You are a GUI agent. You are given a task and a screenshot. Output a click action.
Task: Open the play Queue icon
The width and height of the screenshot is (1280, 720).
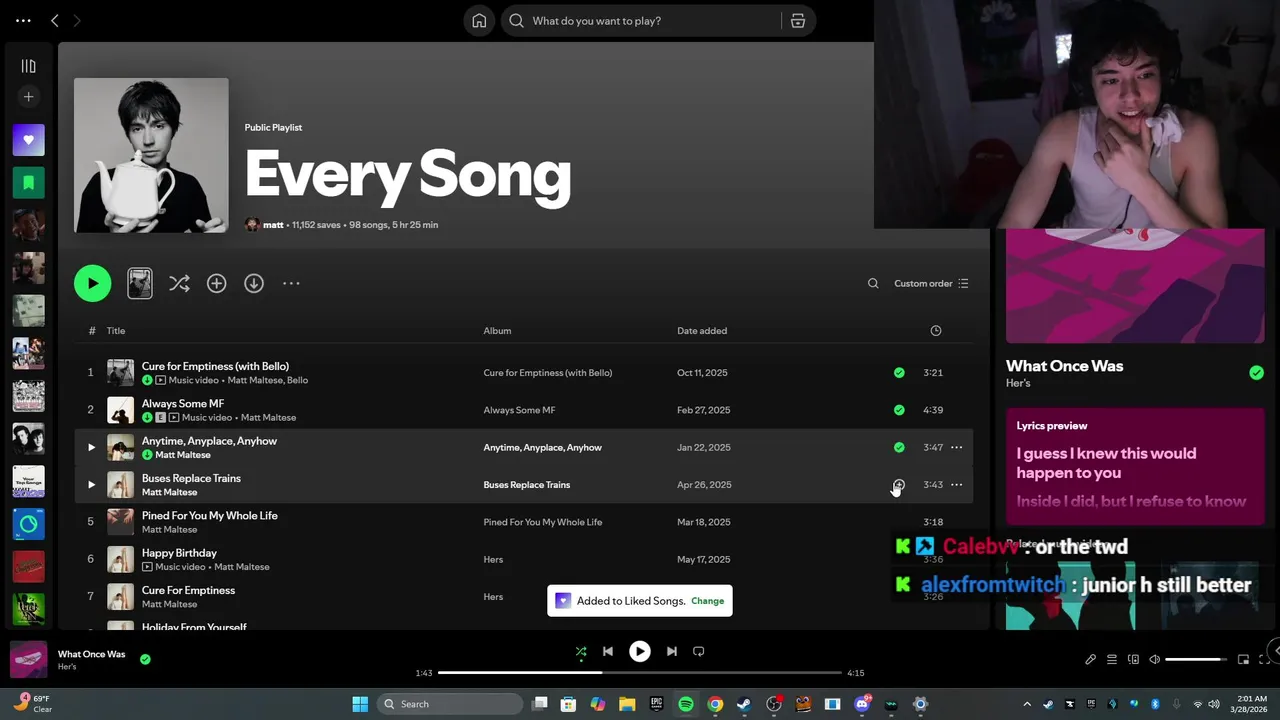[x=1112, y=659]
